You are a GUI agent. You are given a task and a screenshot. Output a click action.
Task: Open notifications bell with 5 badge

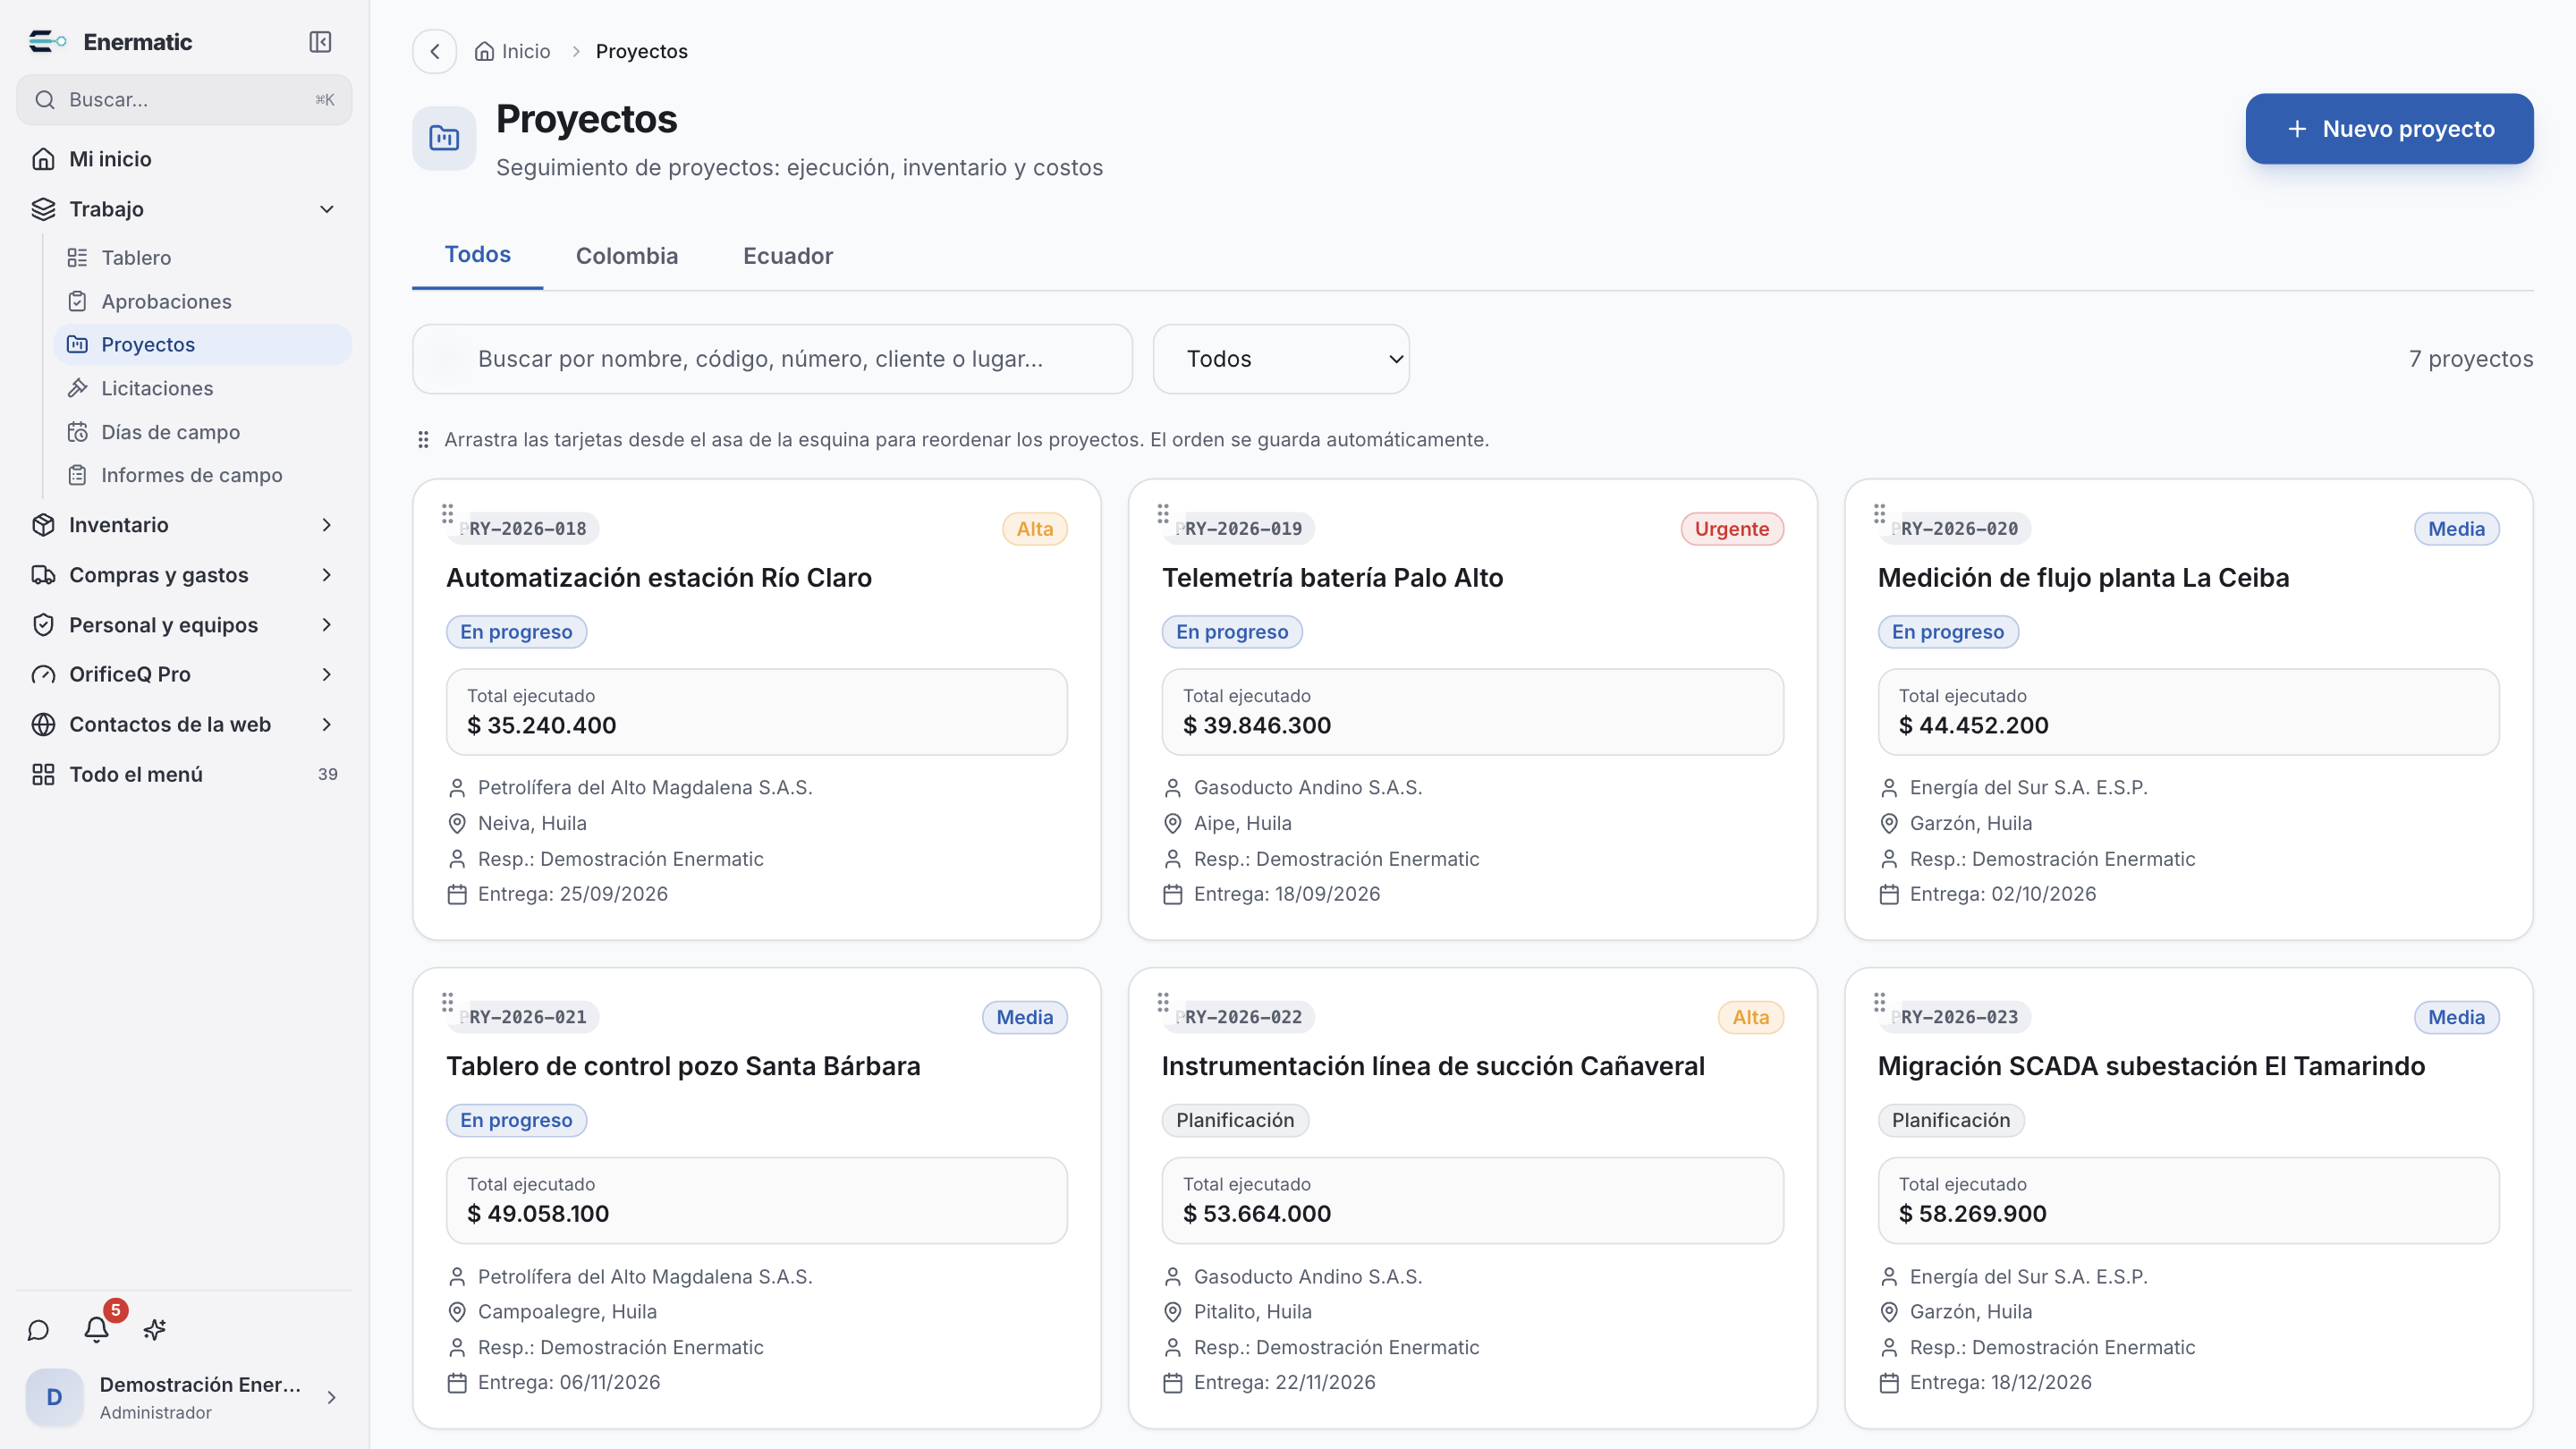97,1330
